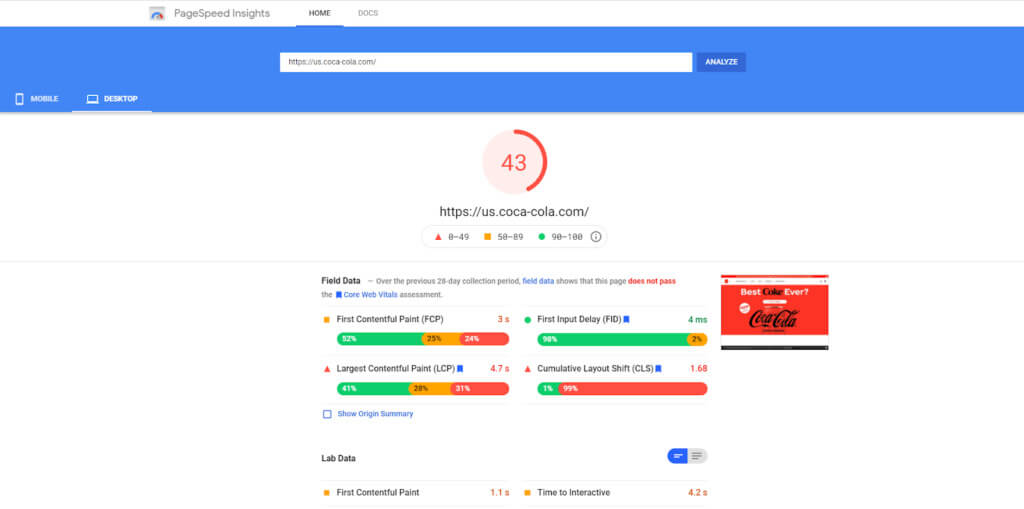Click the score legend info icon
This screenshot has height=509, width=1024.
pyautogui.click(x=596, y=237)
